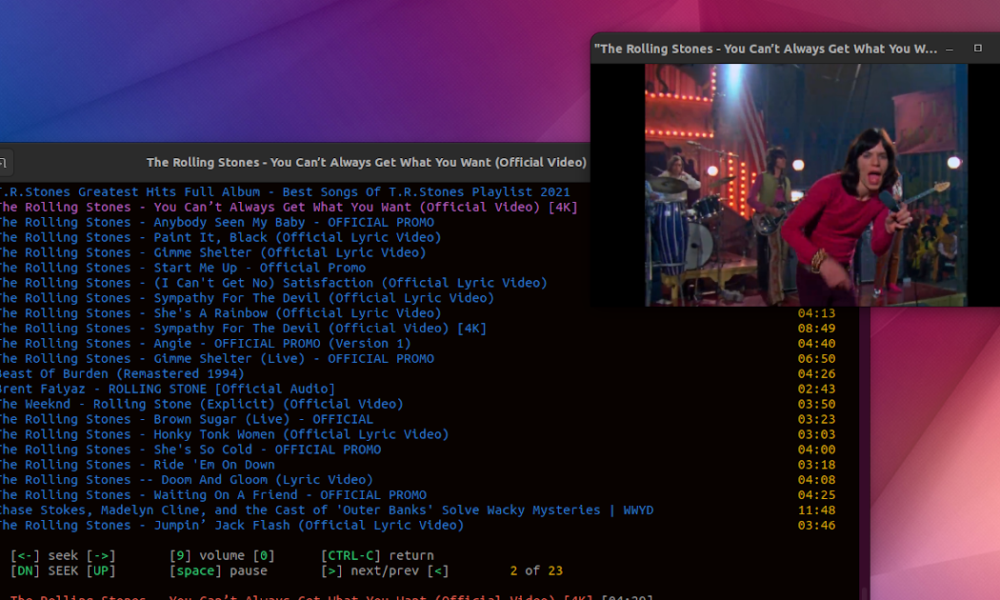Select 'Sympathy For The Devil (Official Video) [4K]' row
The height and width of the screenshot is (600, 1000).
pyautogui.click(x=244, y=328)
